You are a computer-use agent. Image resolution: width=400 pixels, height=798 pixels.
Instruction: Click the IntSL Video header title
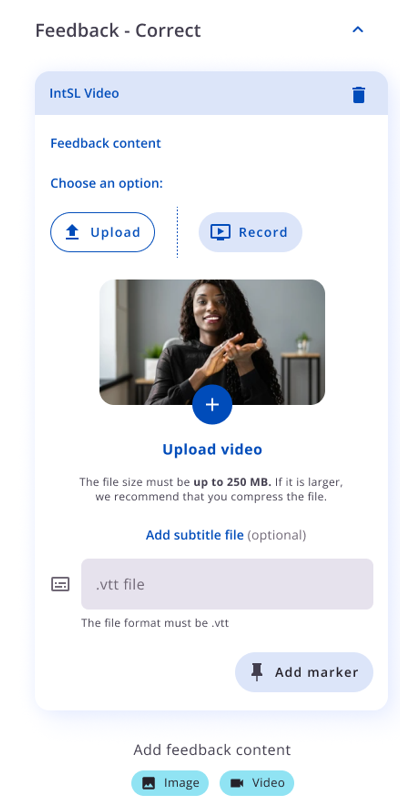[84, 93]
